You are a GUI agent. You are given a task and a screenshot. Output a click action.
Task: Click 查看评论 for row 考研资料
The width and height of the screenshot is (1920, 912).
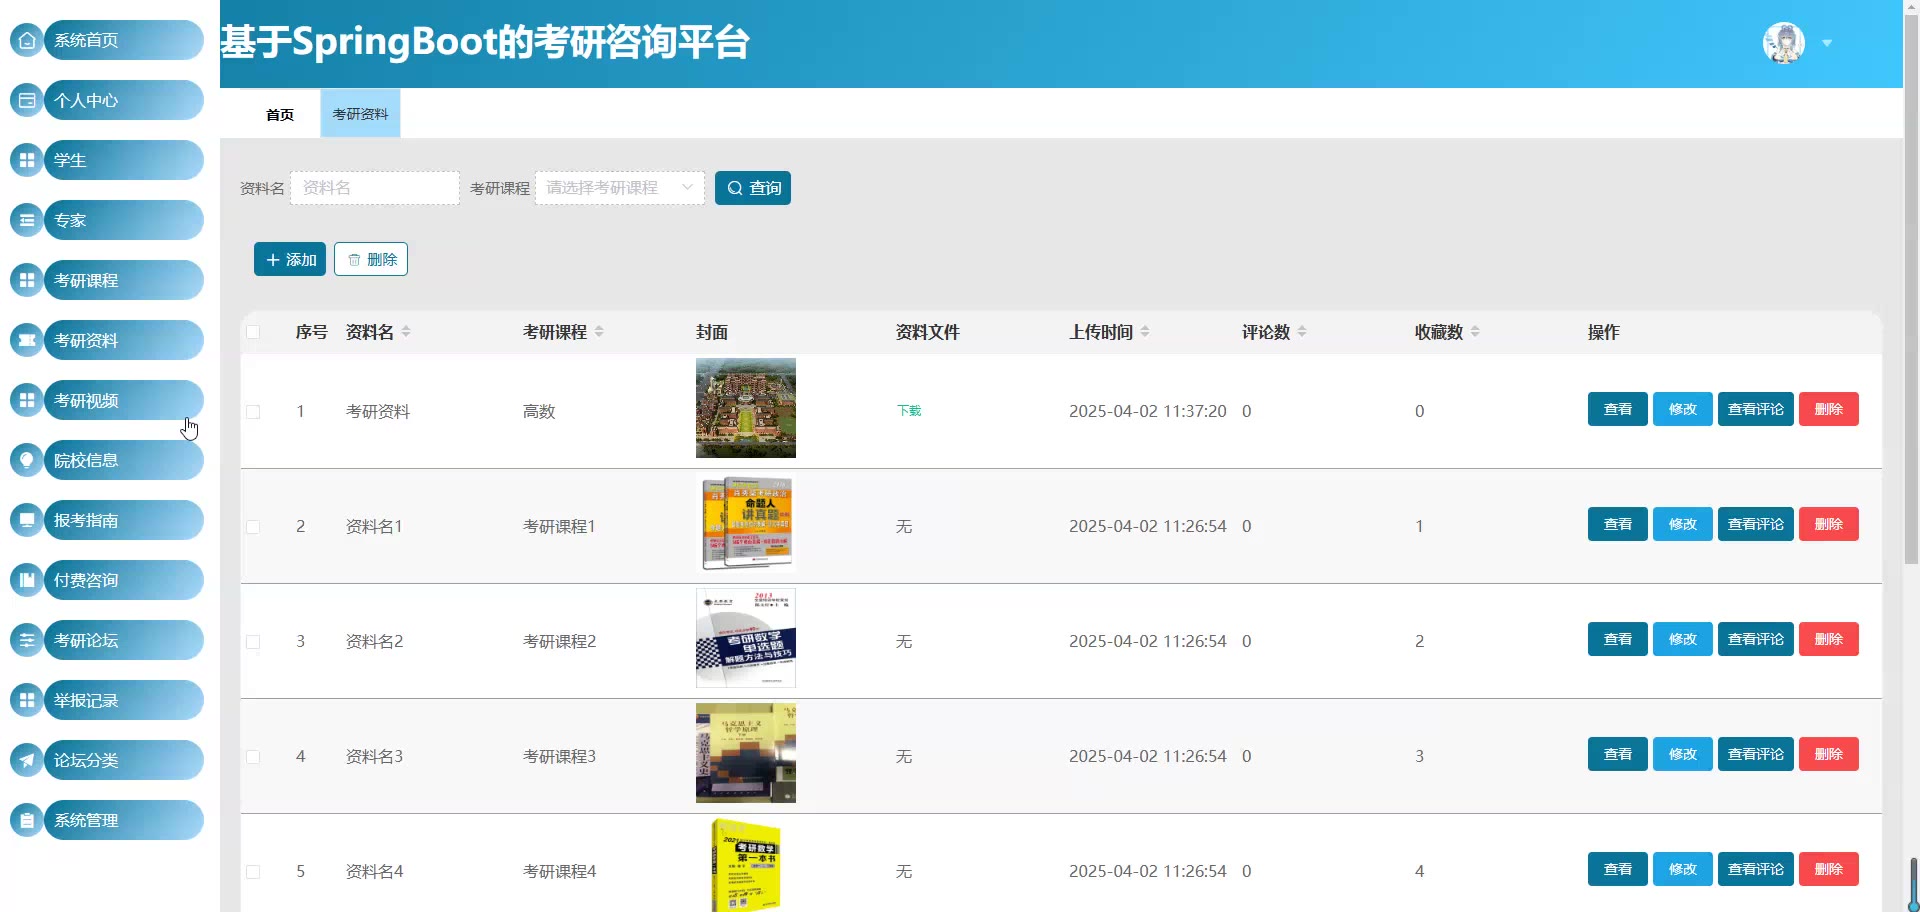click(x=1756, y=409)
